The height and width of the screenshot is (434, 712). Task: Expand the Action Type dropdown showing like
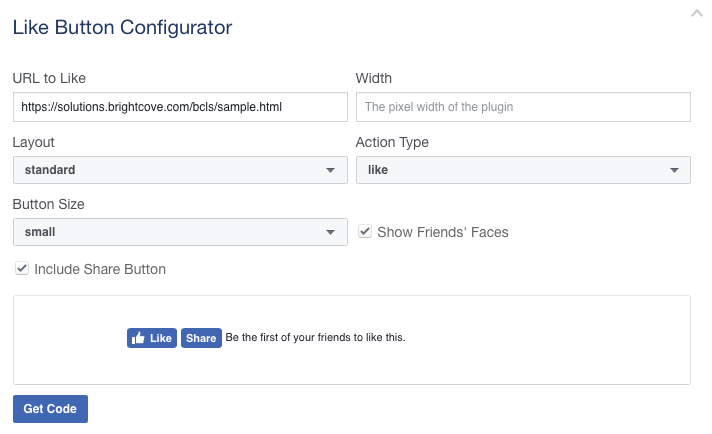(523, 170)
